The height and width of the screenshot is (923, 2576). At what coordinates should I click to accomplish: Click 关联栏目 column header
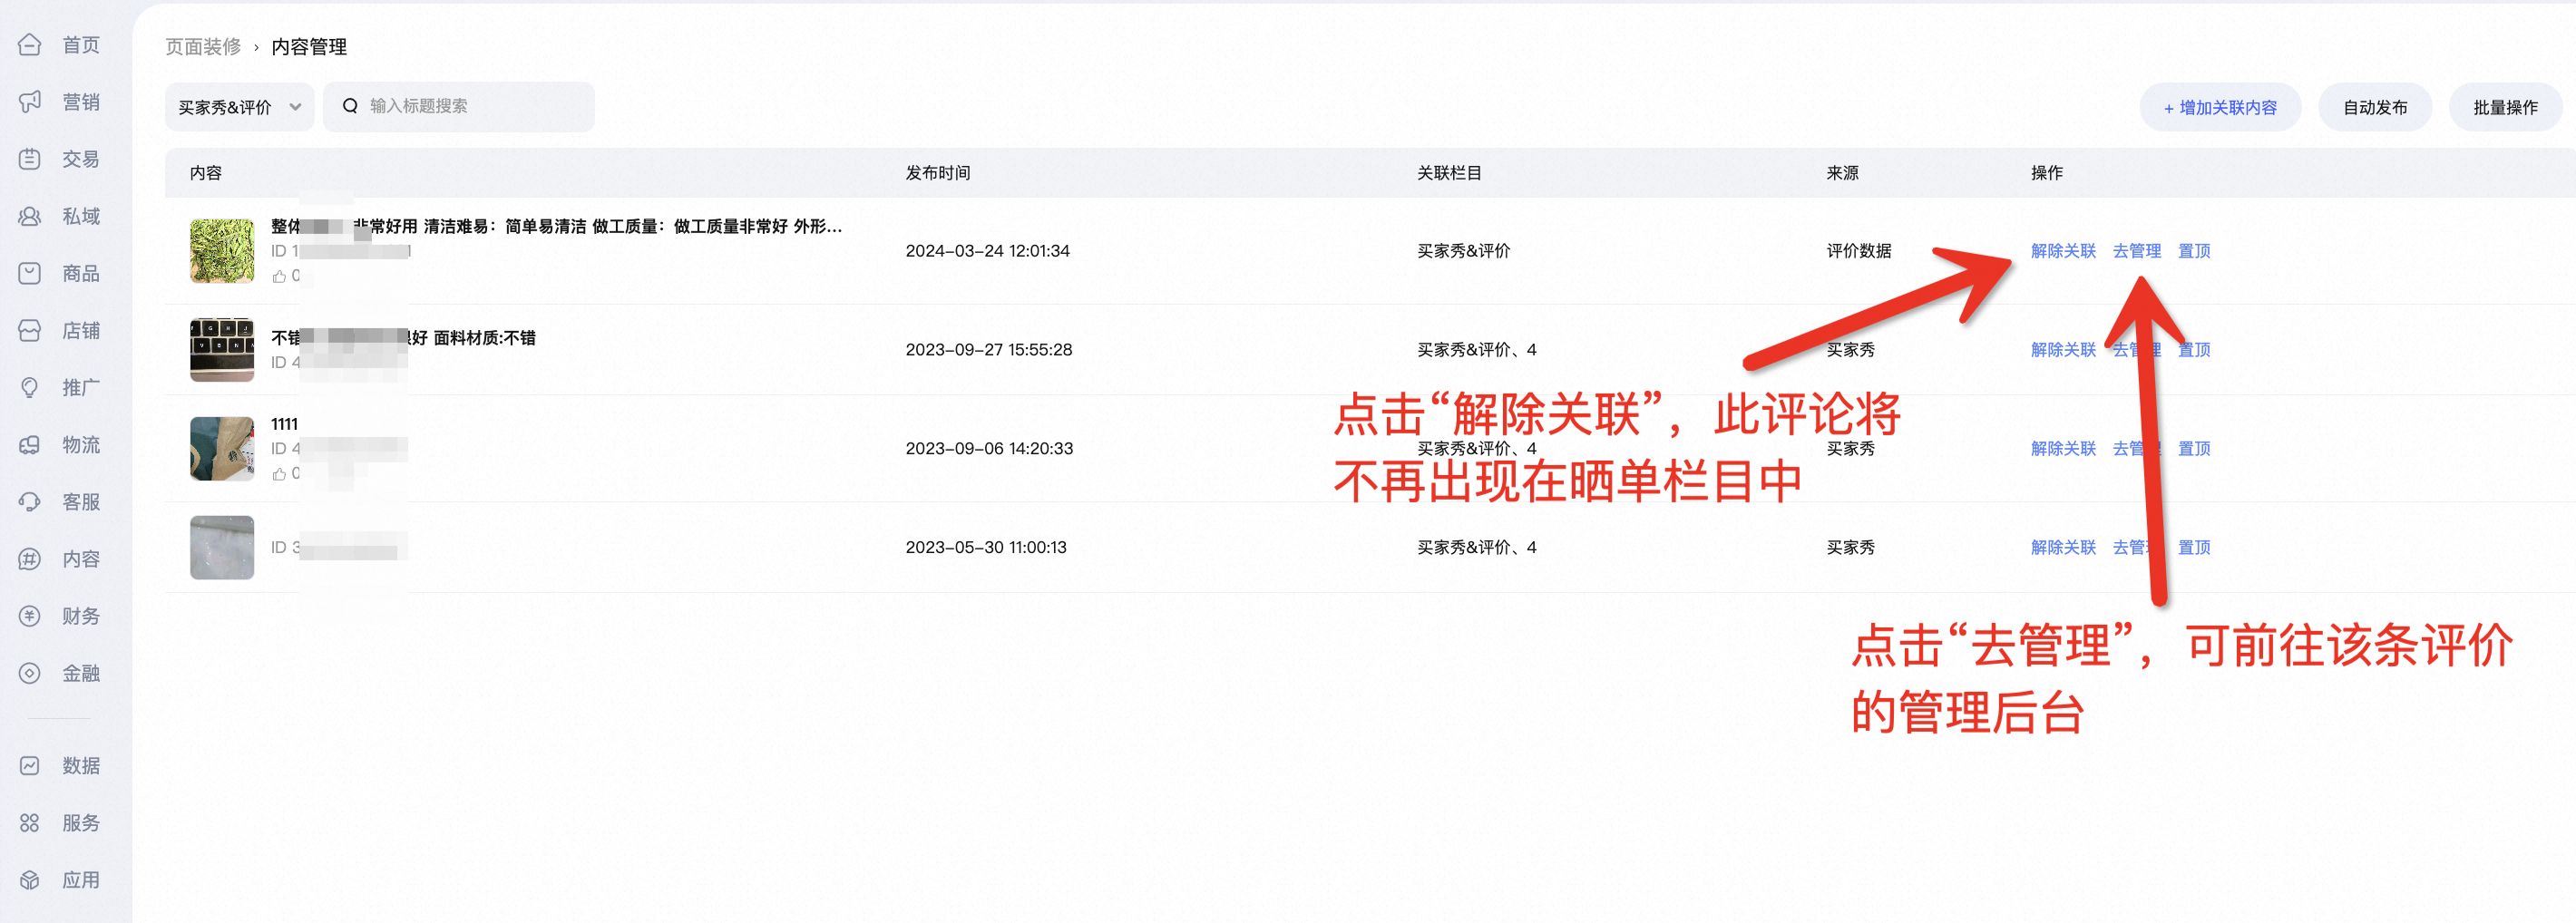tap(1449, 173)
